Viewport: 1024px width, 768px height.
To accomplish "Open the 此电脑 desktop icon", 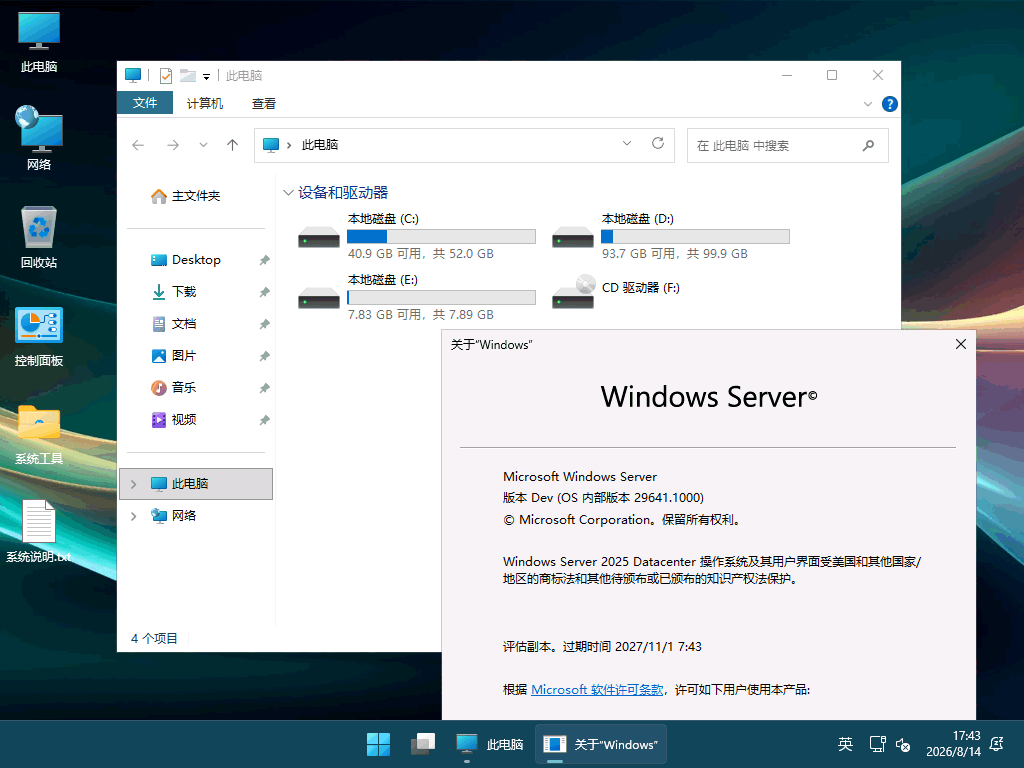I will tap(39, 42).
